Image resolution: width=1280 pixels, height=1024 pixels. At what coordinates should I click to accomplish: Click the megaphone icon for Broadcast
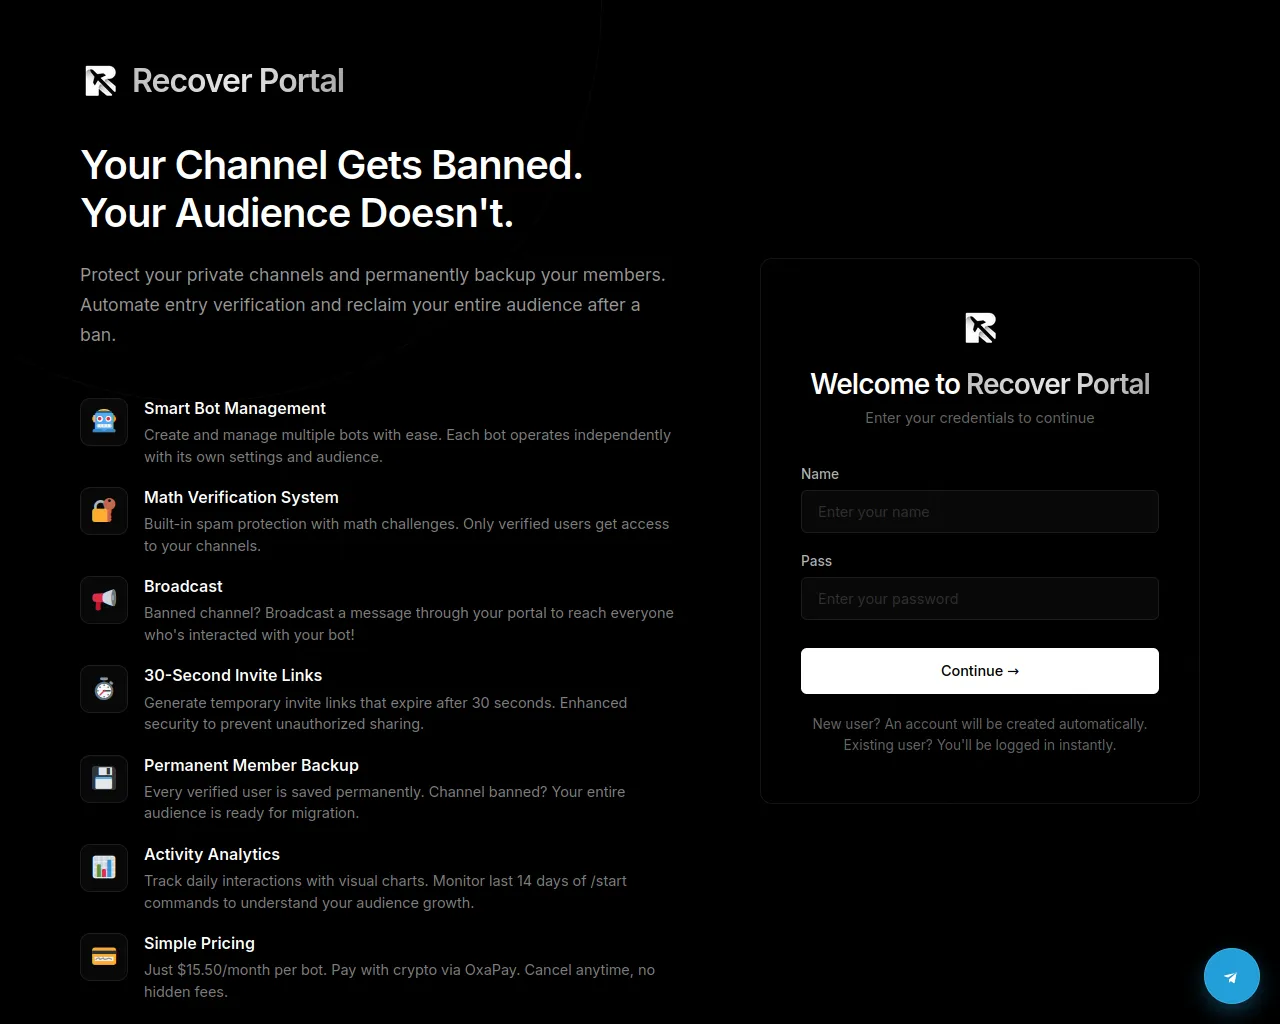click(104, 600)
